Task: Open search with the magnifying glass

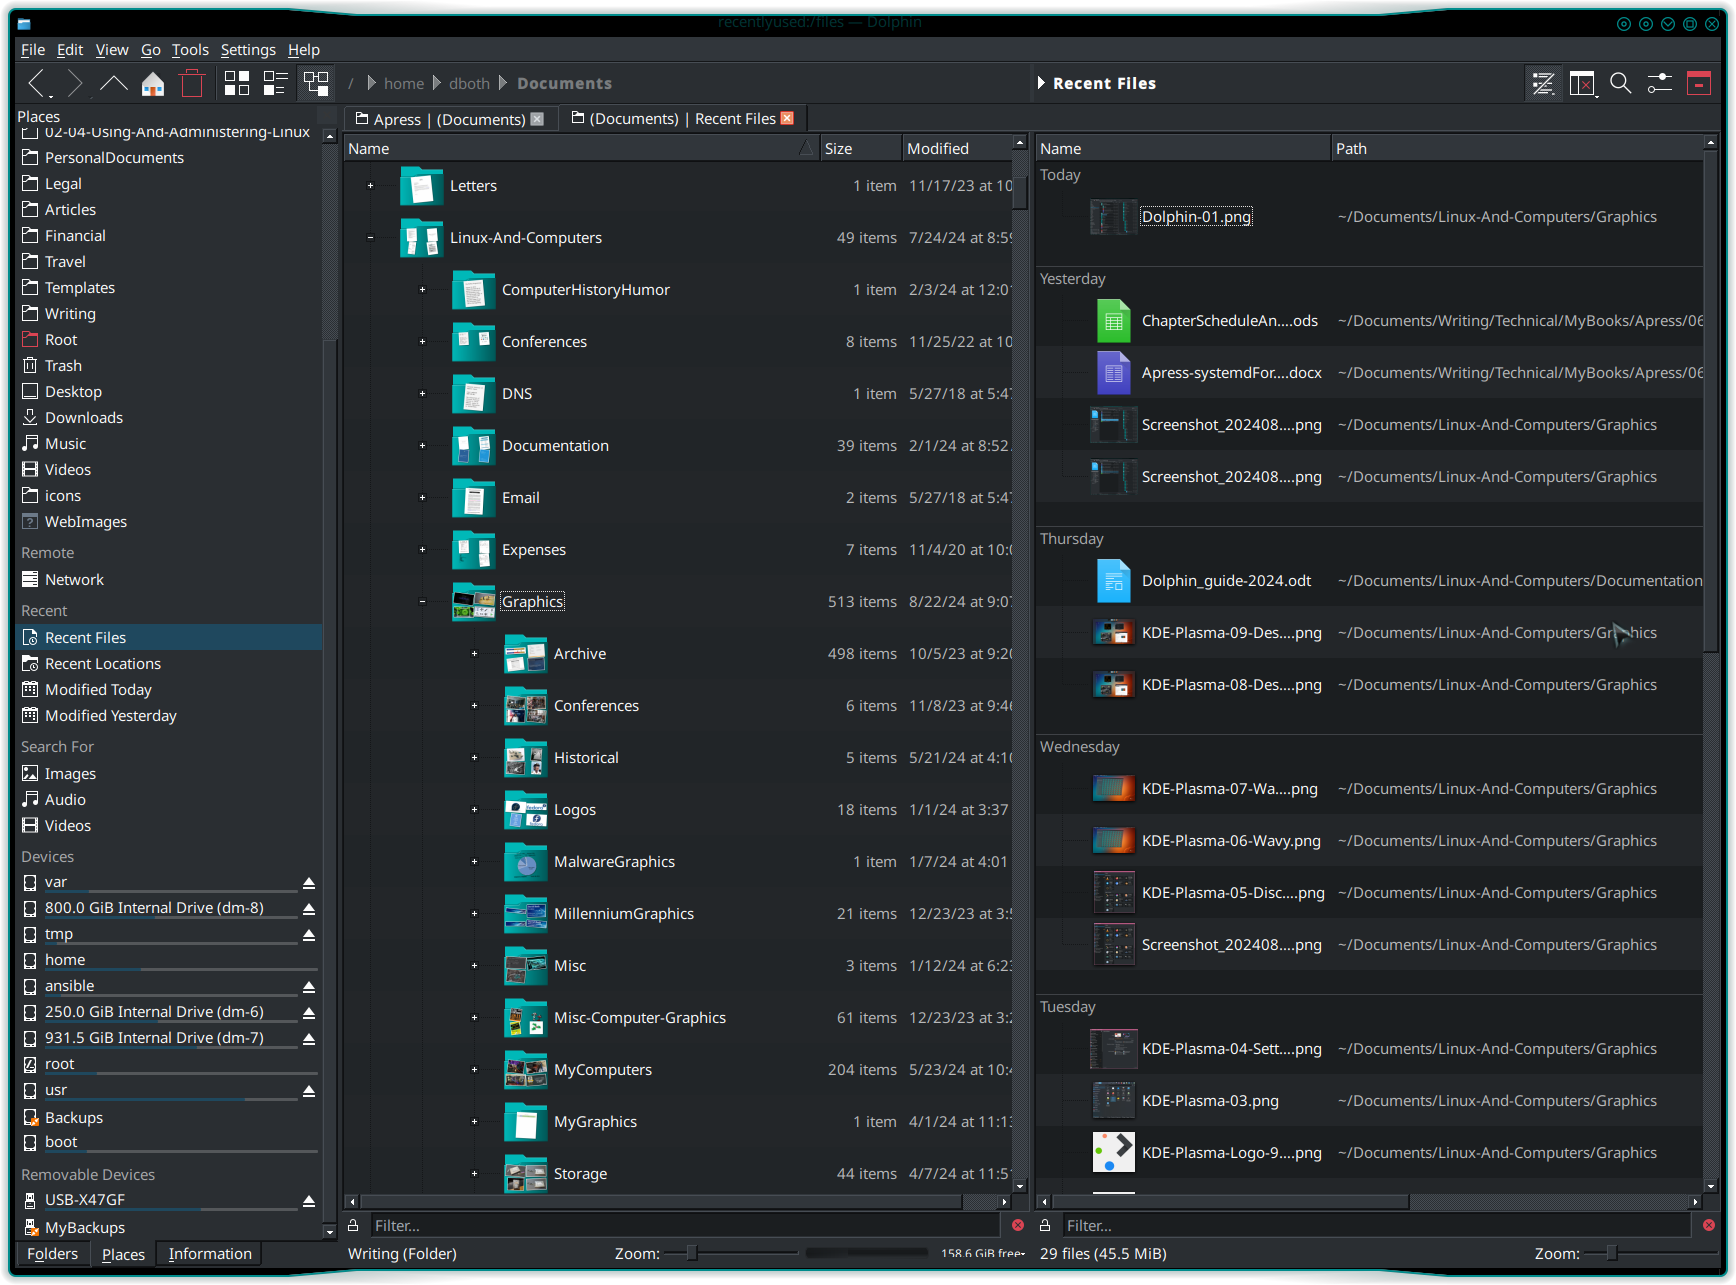Action: click(x=1621, y=84)
